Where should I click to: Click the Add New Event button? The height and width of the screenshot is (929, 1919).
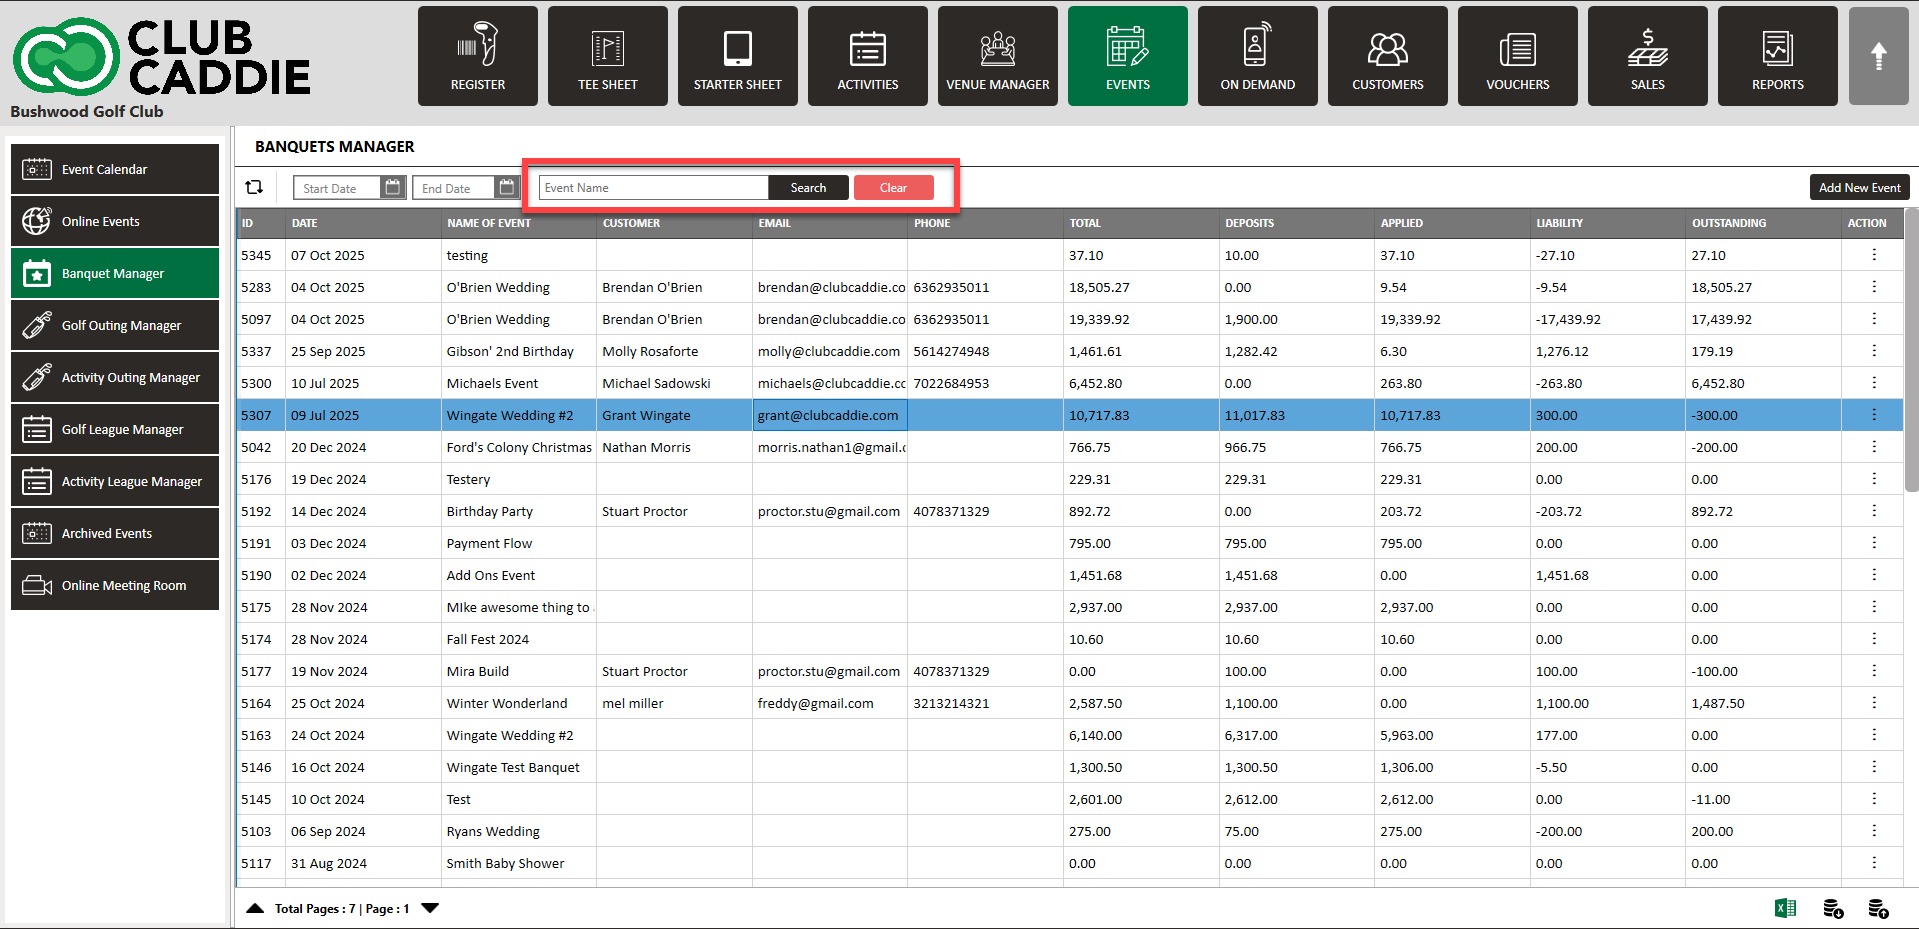coord(1859,187)
